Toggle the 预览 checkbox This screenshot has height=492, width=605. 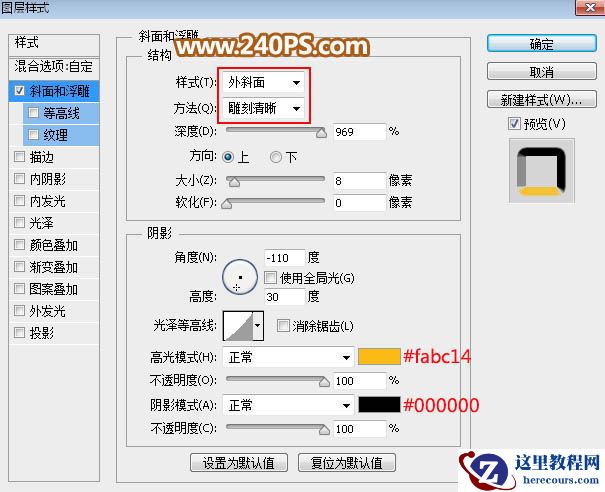pos(514,123)
